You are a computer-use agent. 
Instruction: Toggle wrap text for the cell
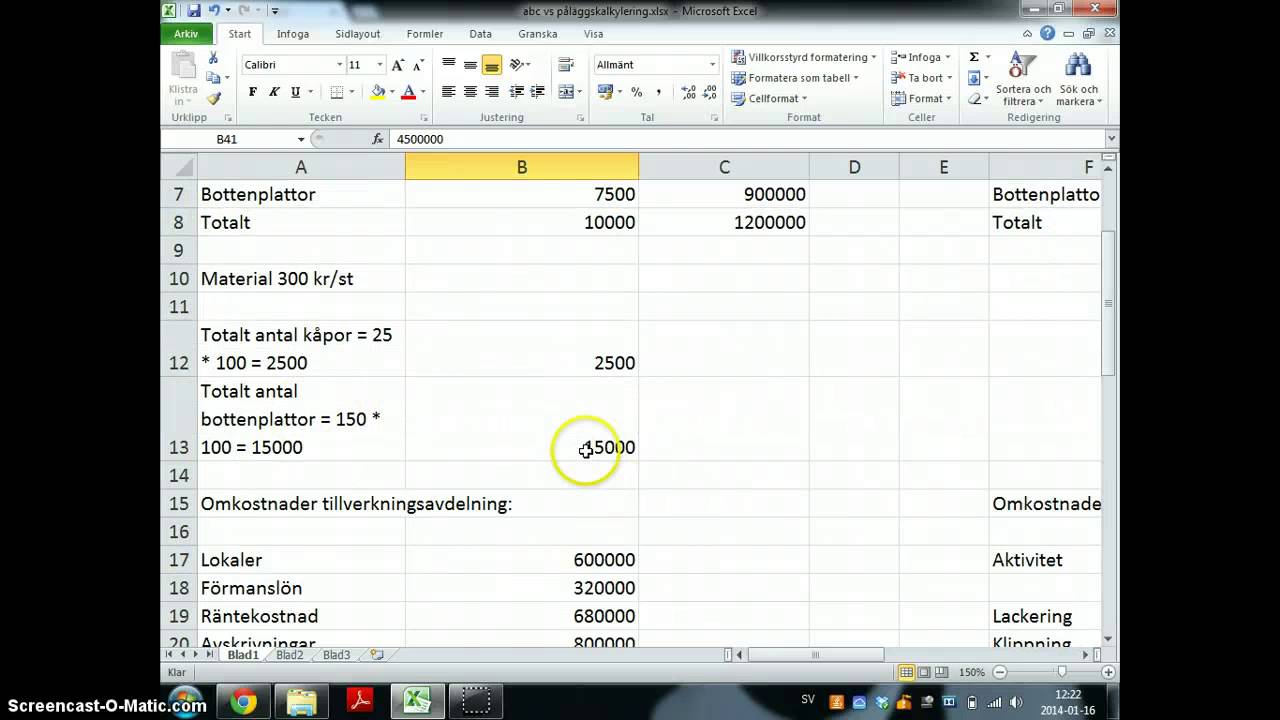click(x=566, y=65)
